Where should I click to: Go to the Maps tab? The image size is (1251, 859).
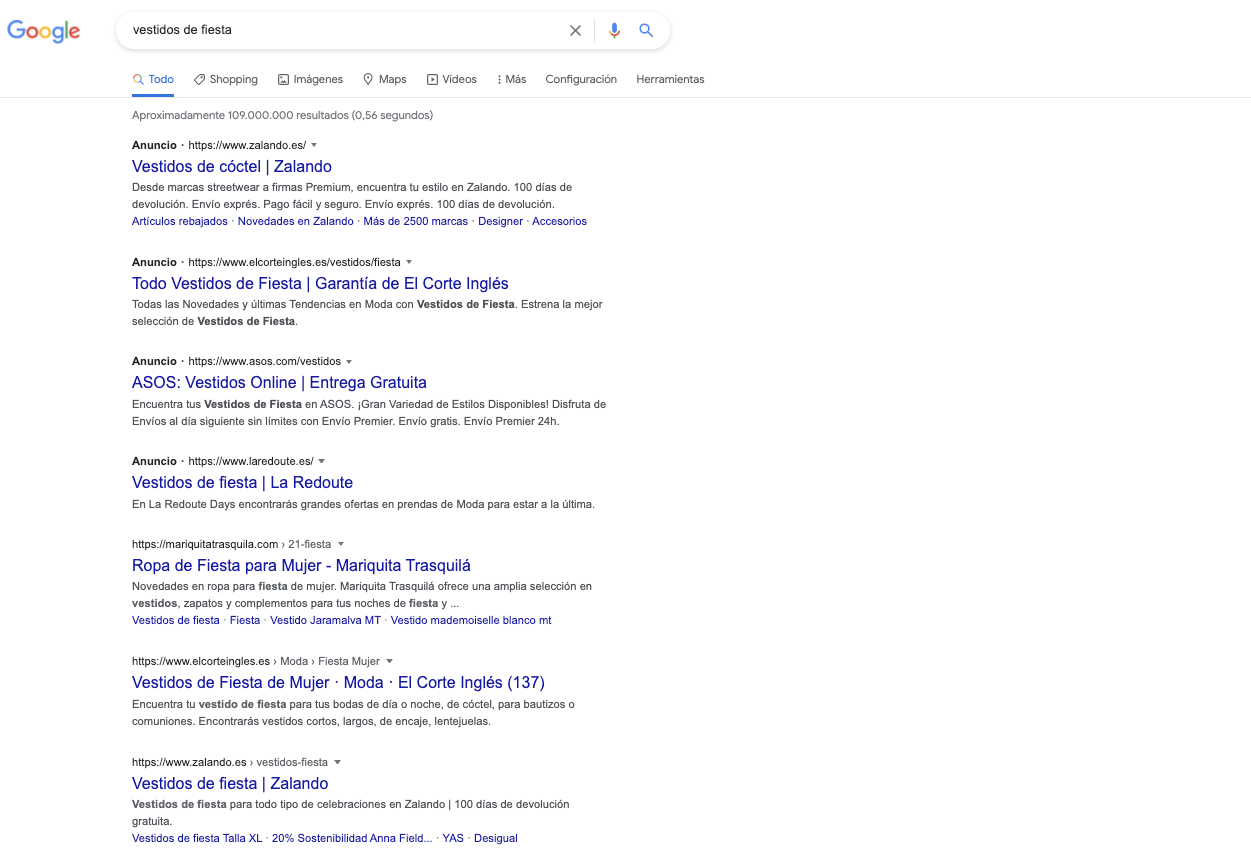point(384,79)
